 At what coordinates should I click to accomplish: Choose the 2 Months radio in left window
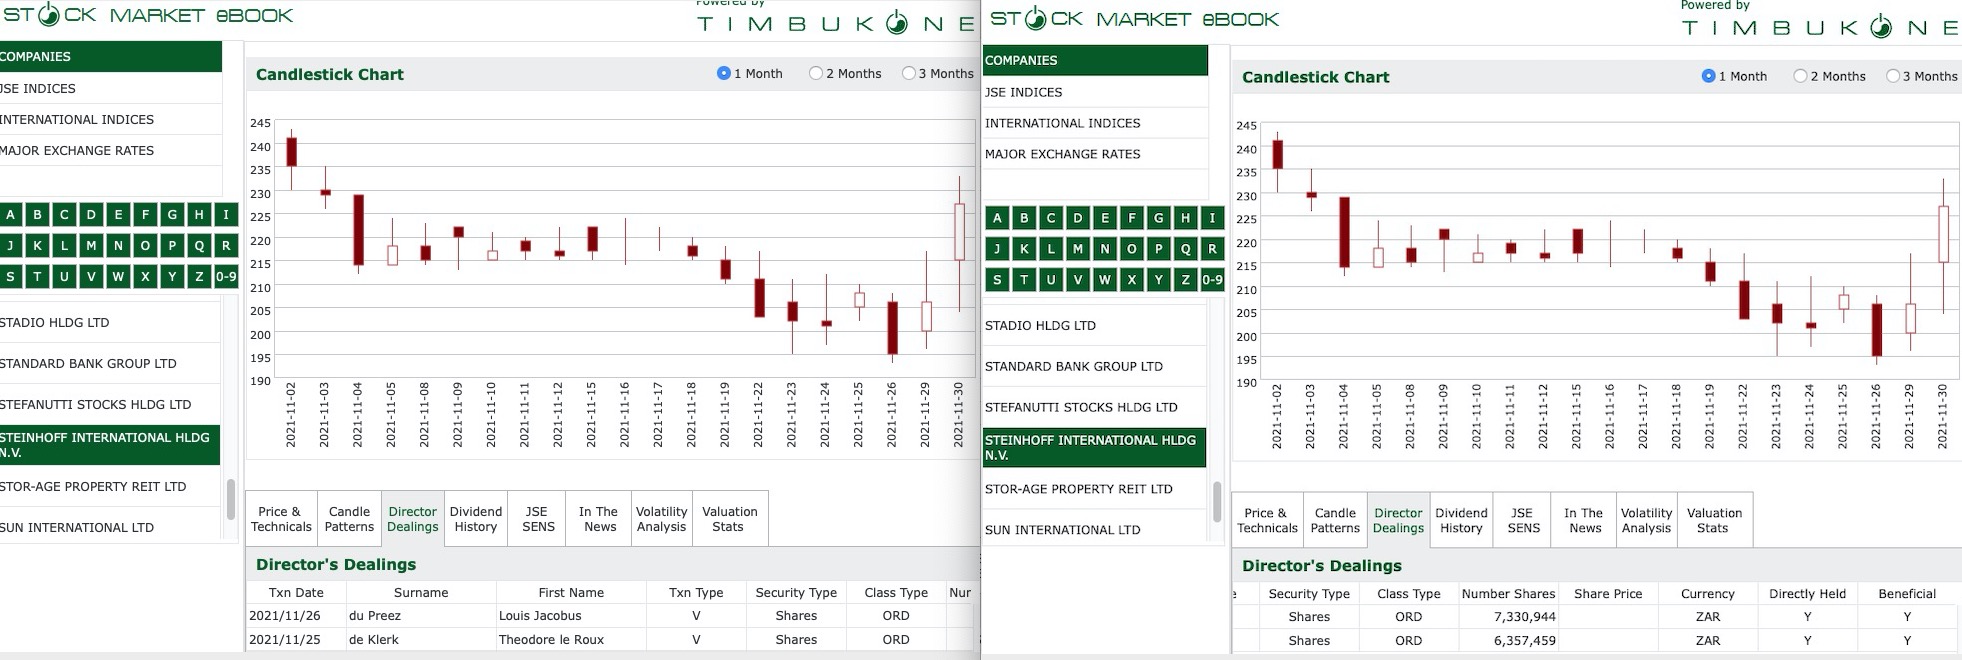pos(816,73)
